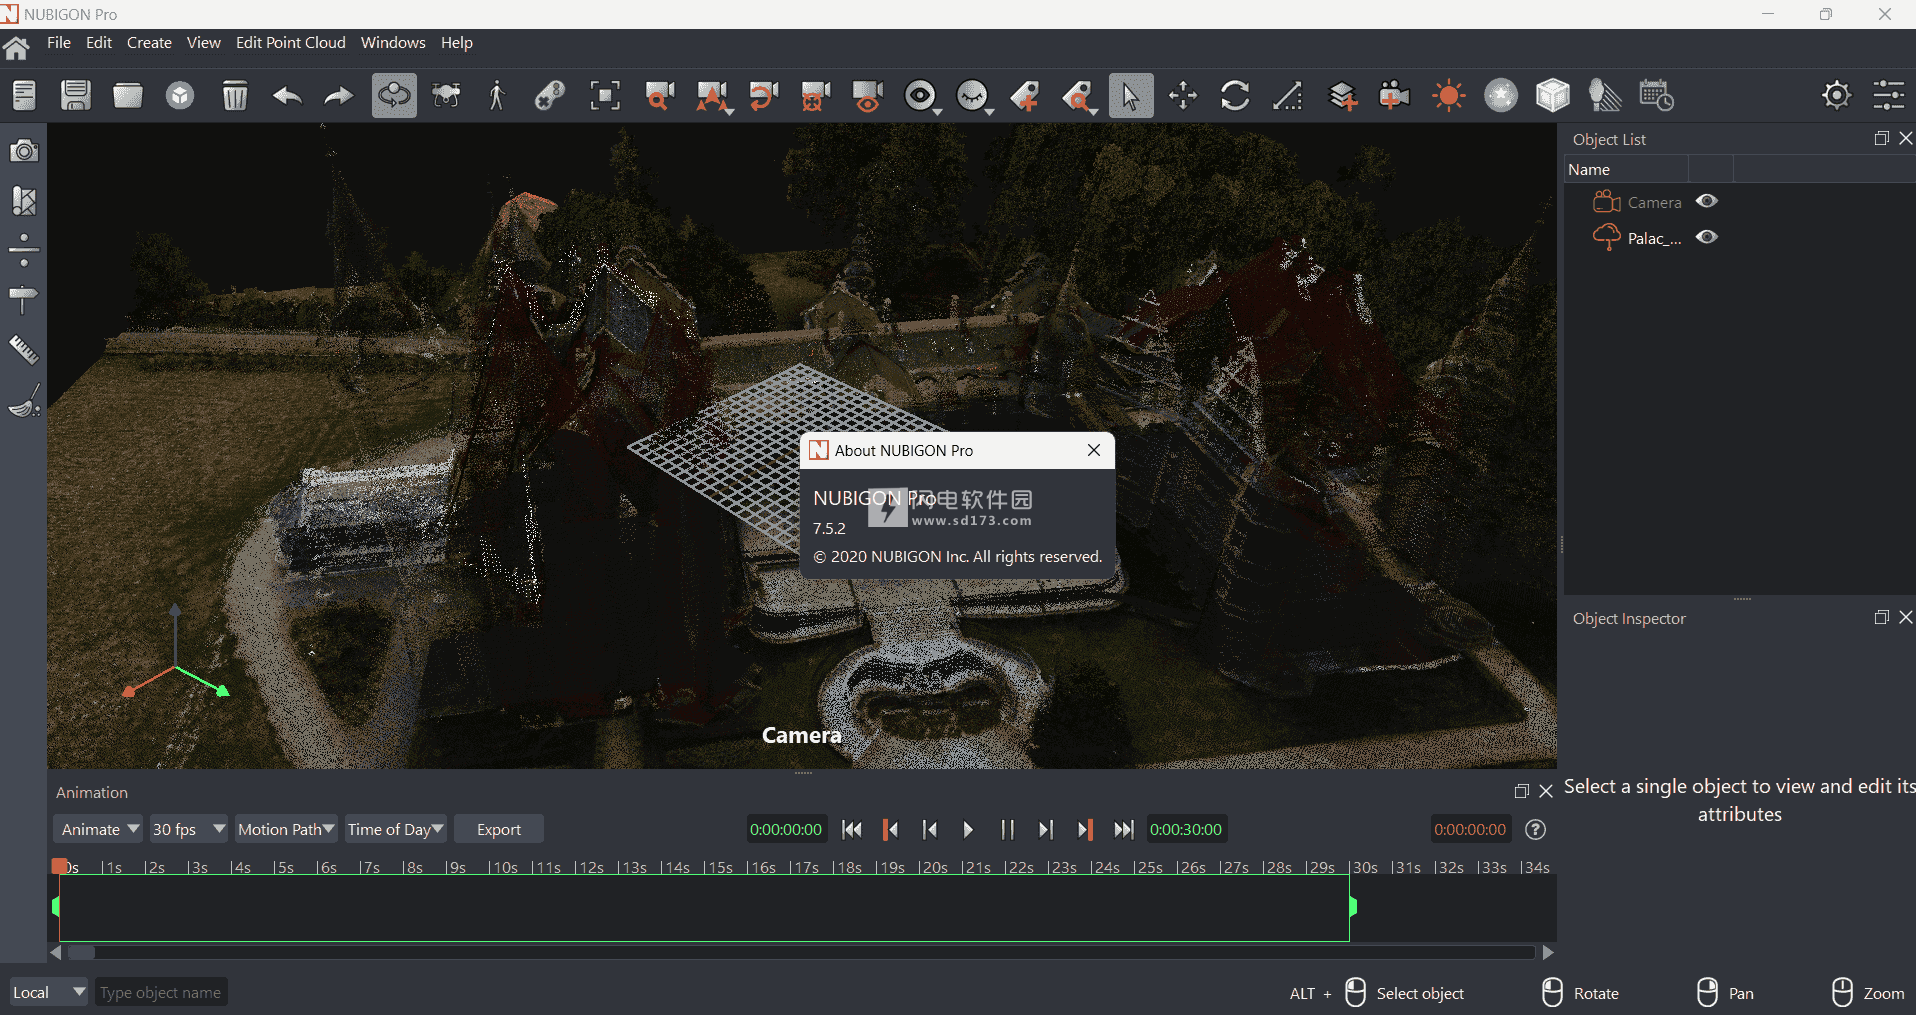Click the sparkle sphere effect icon
1916x1015 pixels.
(1501, 96)
